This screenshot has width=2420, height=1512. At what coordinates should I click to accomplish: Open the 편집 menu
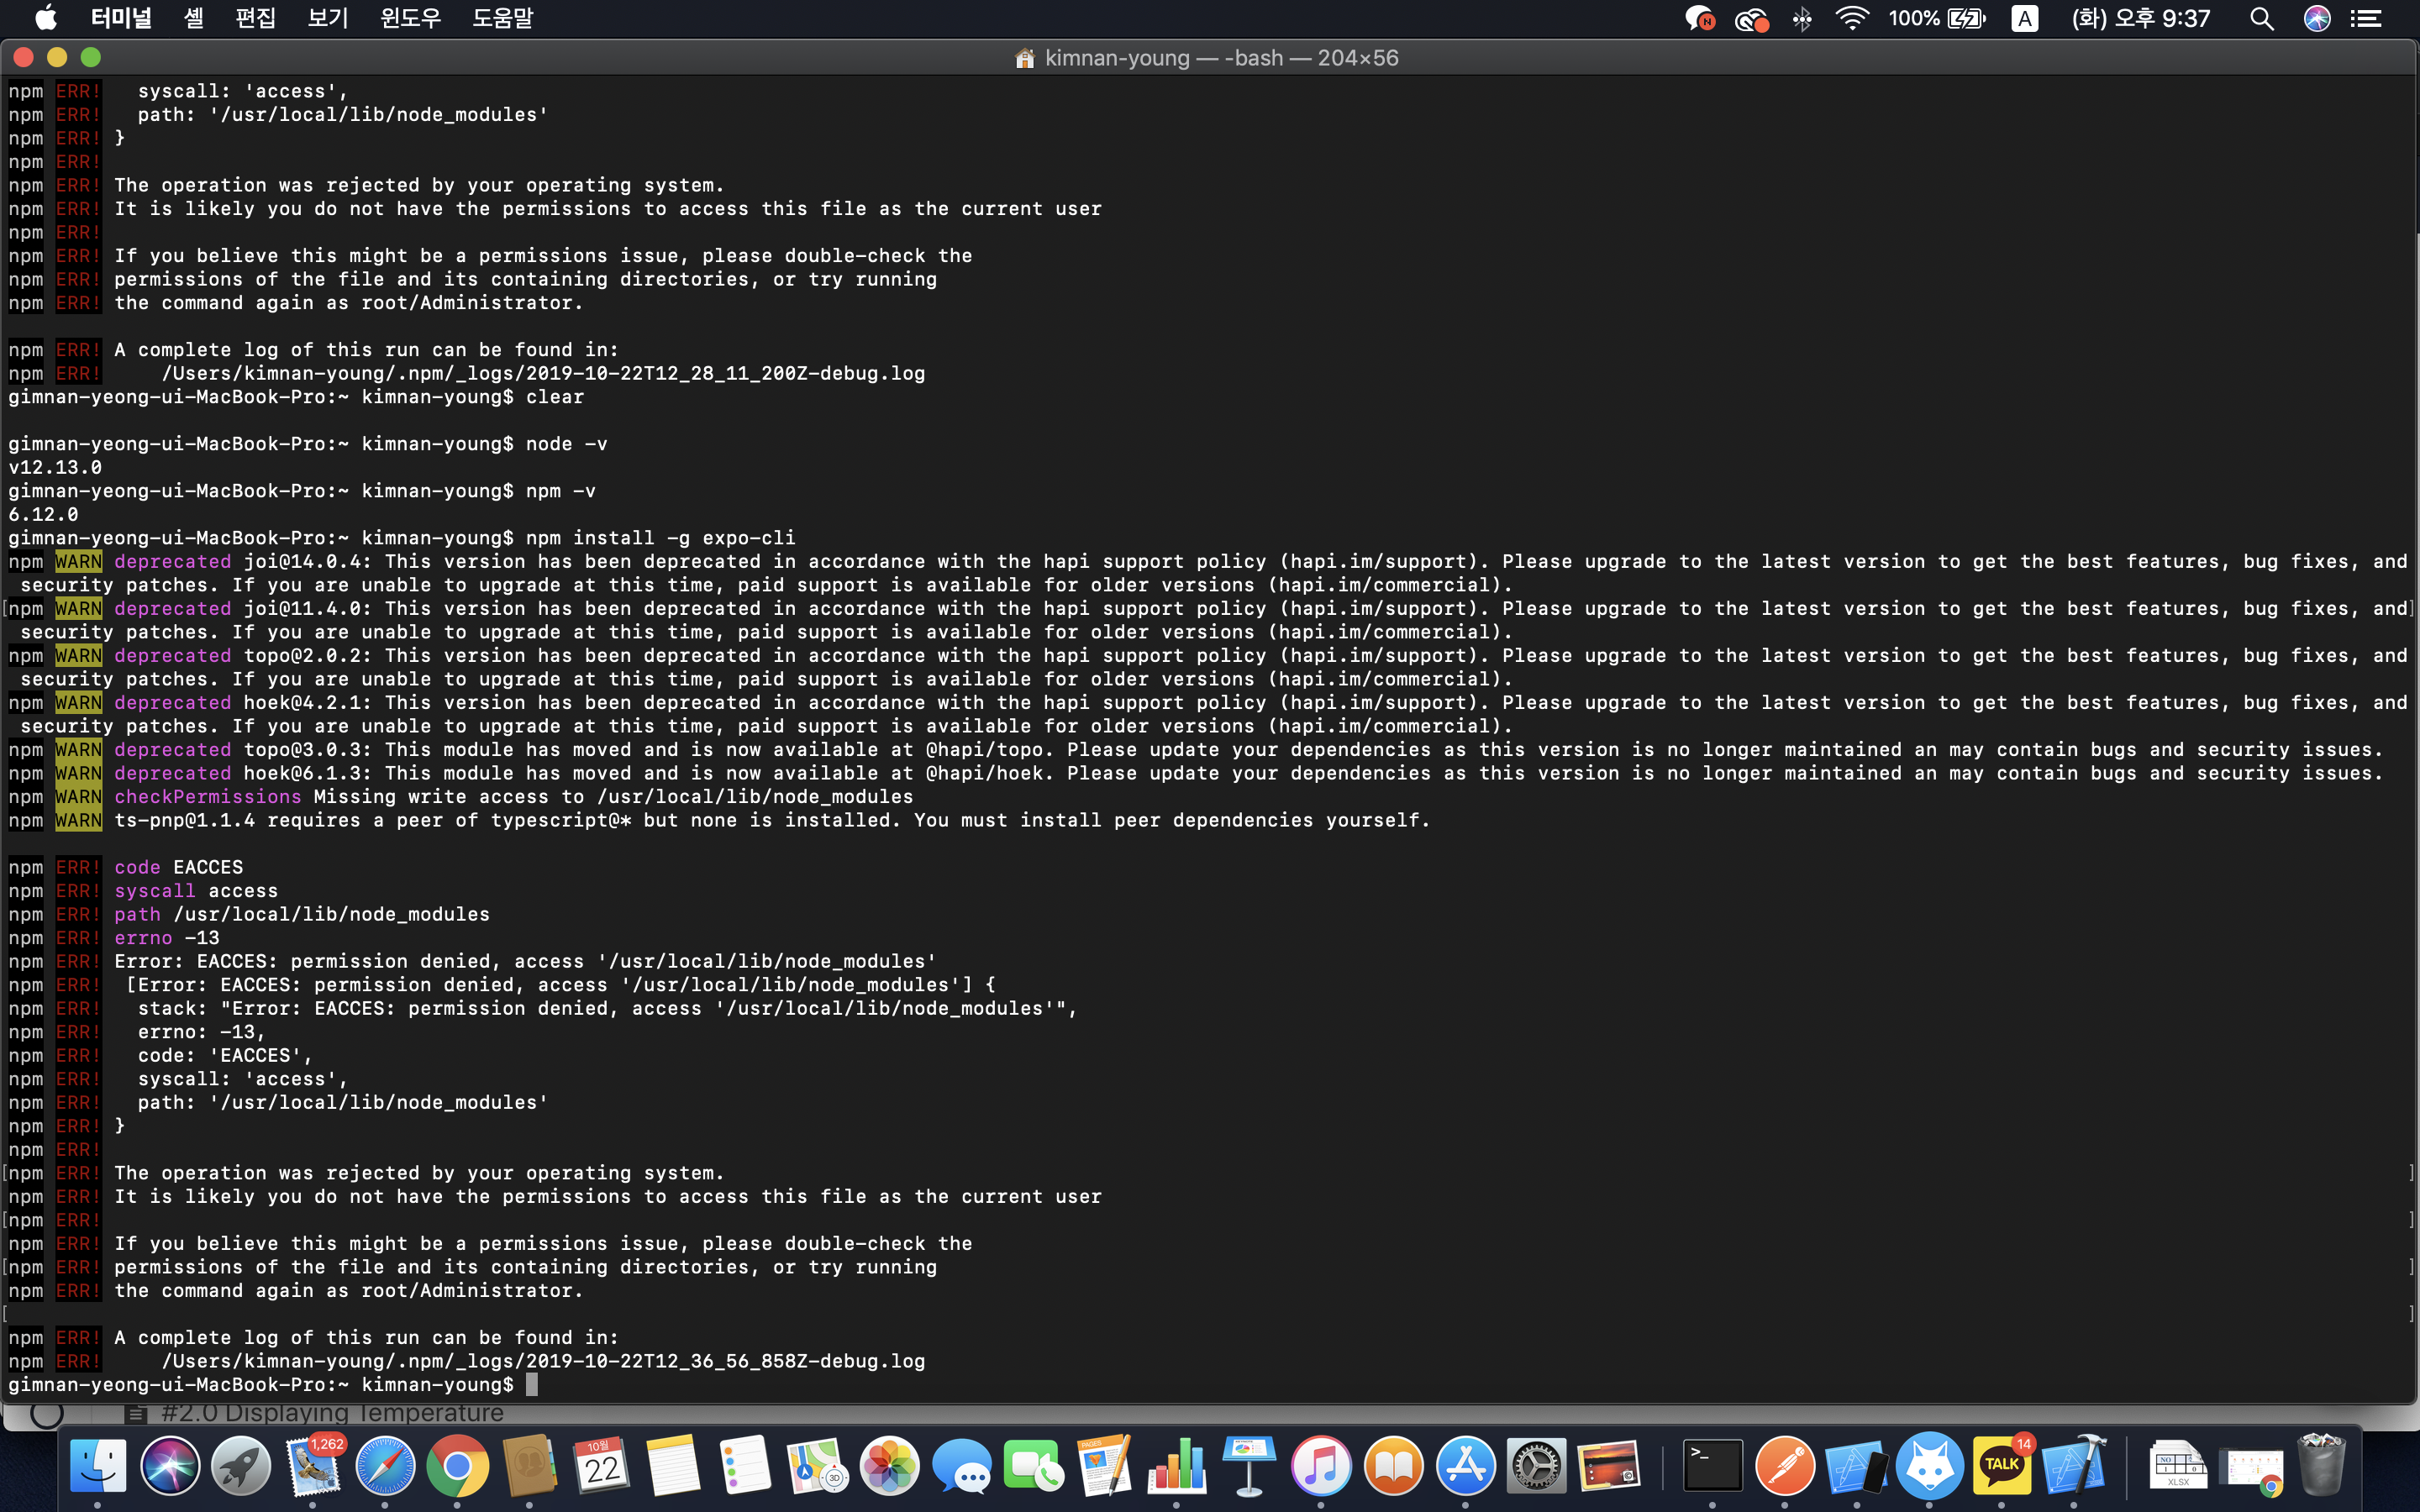pyautogui.click(x=255, y=18)
